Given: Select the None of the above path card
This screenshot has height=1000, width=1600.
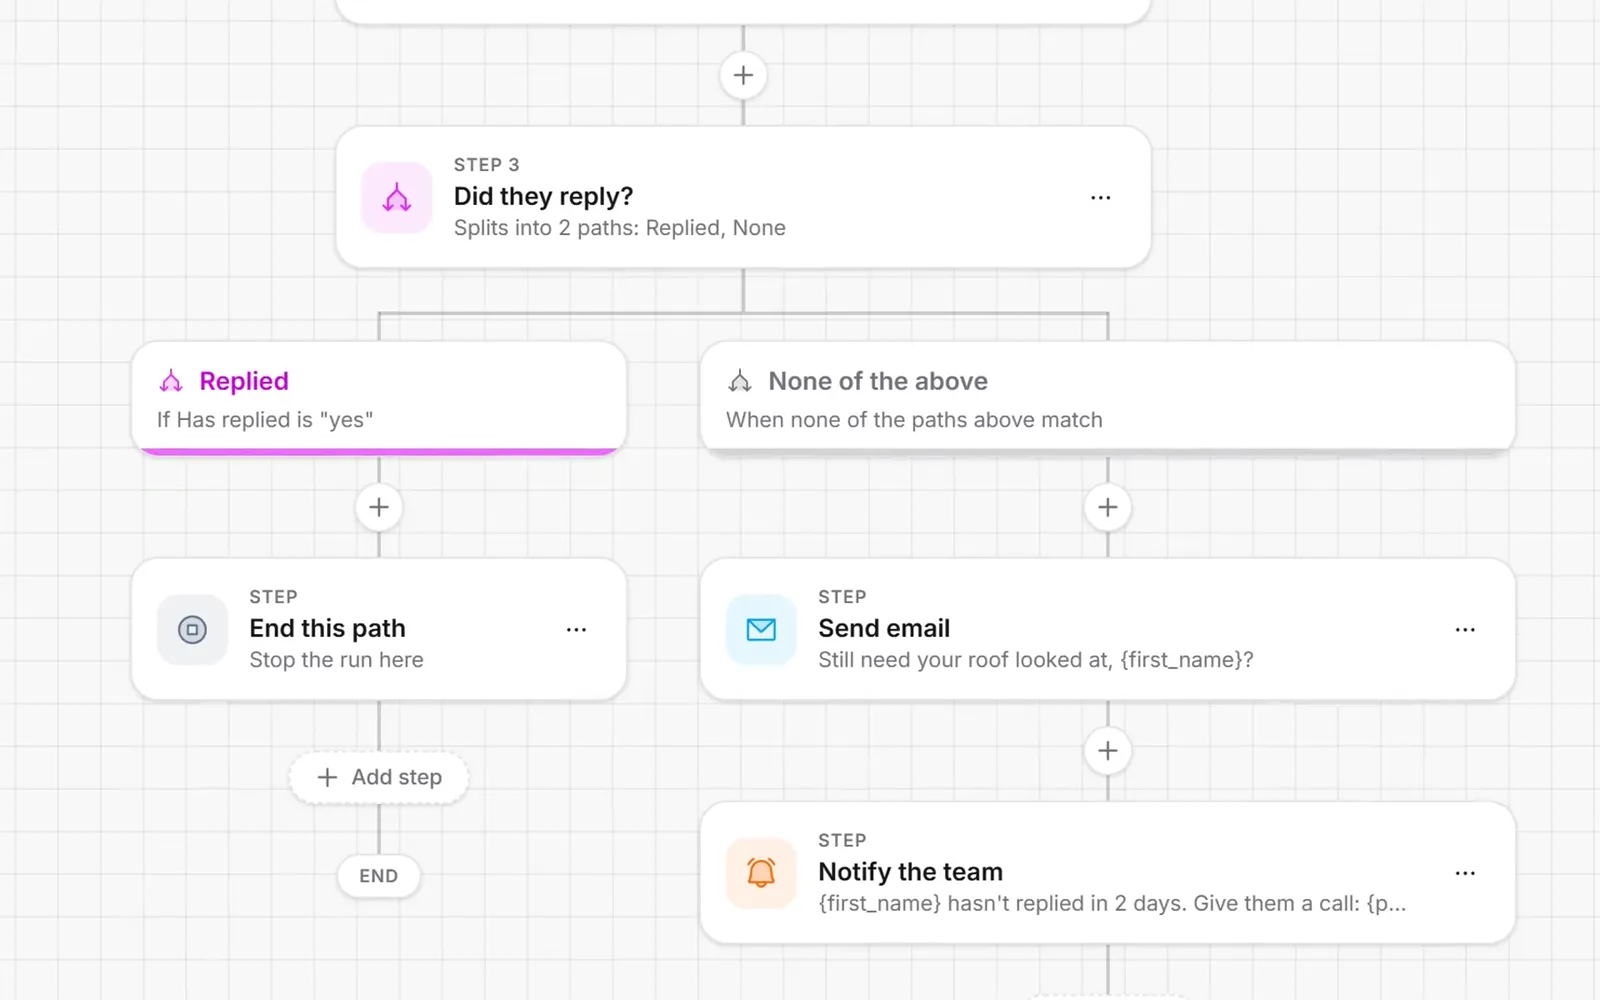Looking at the screenshot, I should coord(1108,398).
